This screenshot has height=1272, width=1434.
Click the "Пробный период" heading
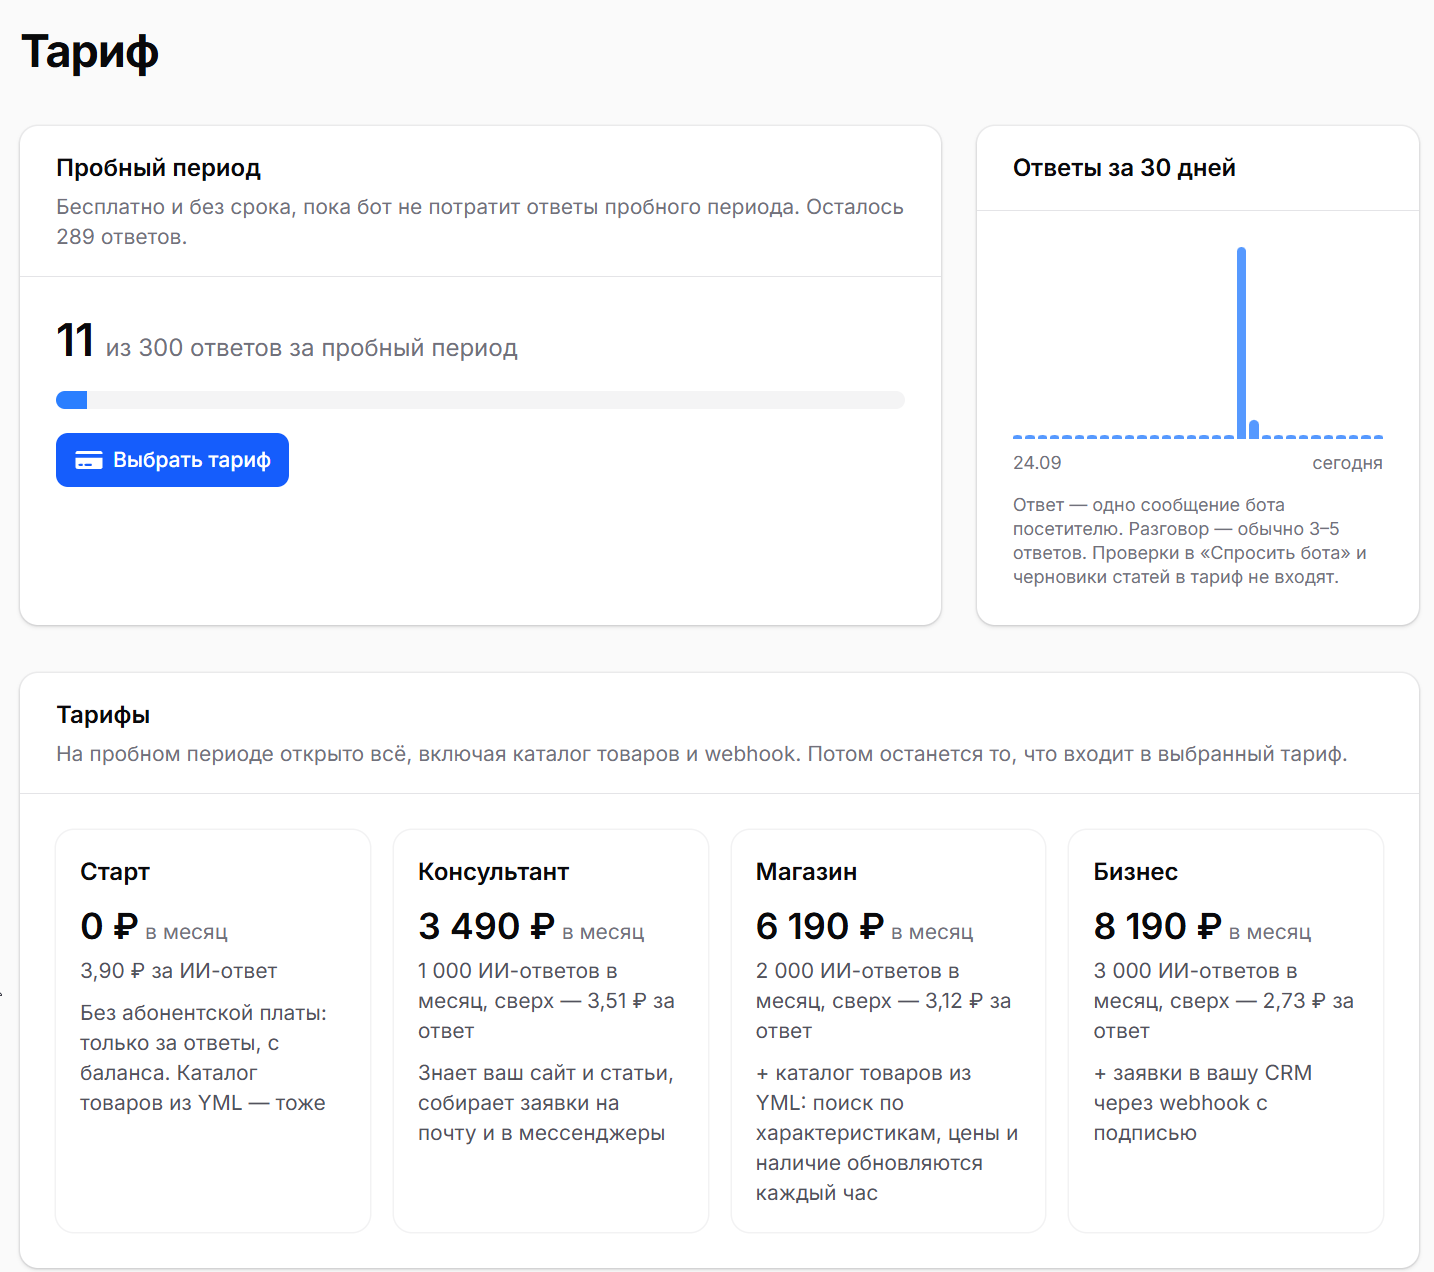(158, 168)
